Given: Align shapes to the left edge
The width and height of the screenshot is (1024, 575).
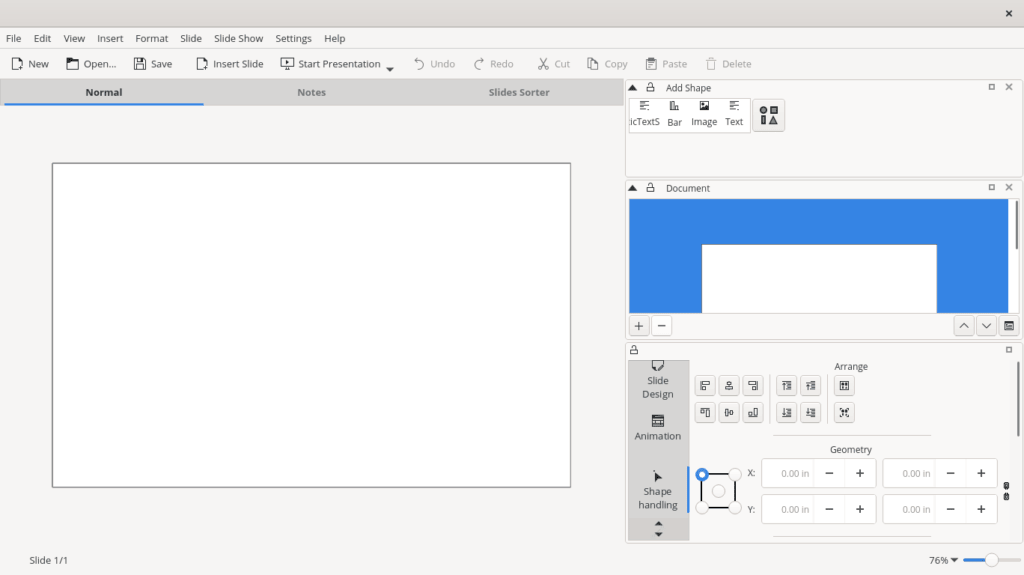Looking at the screenshot, I should [x=705, y=386].
